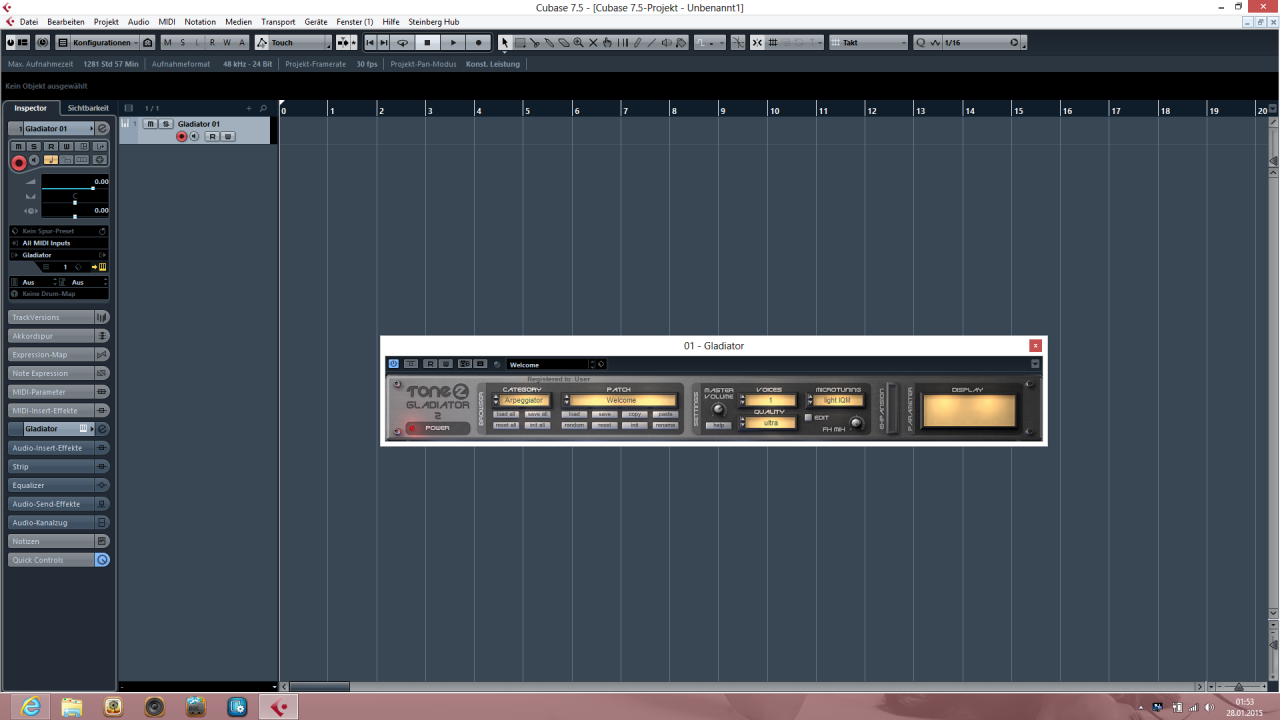Solo Gladiator 01 in the track list
Viewport: 1280px width, 720px height.
(x=166, y=124)
